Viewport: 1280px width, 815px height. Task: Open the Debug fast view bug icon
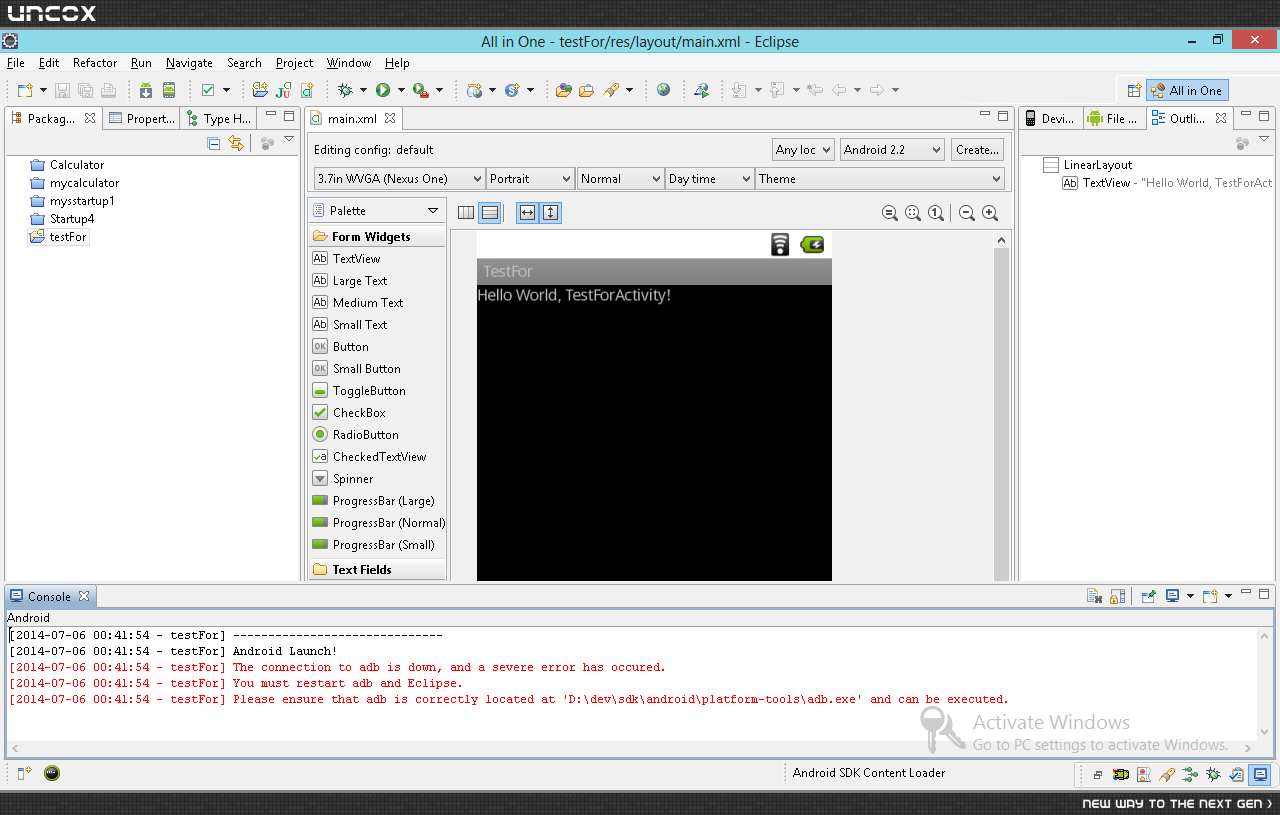1213,774
